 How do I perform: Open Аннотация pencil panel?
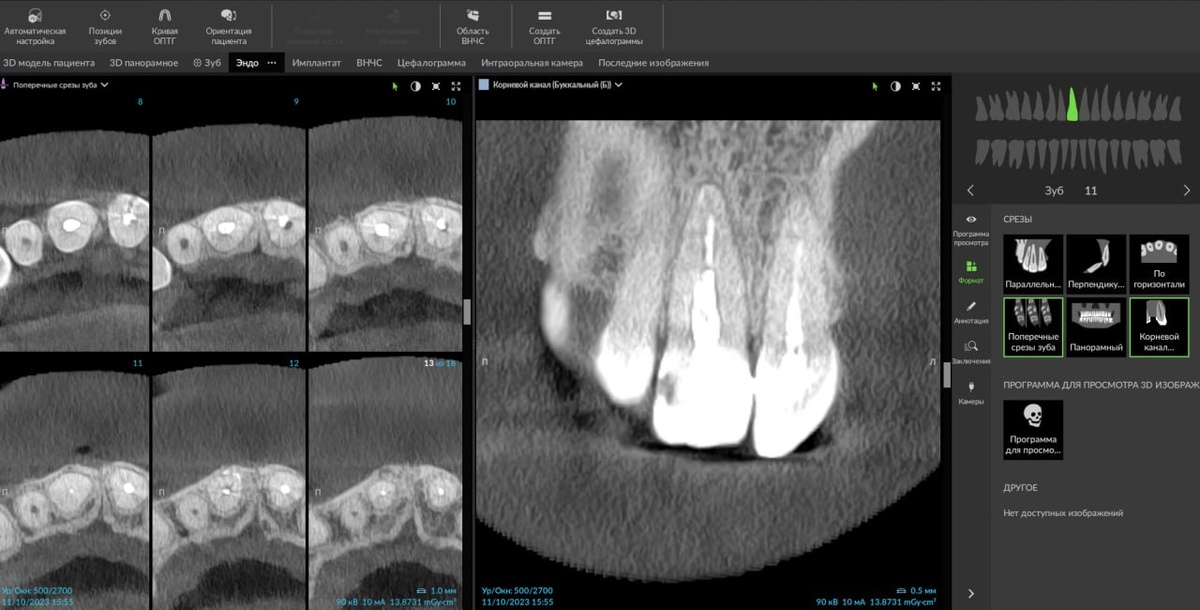point(970,312)
